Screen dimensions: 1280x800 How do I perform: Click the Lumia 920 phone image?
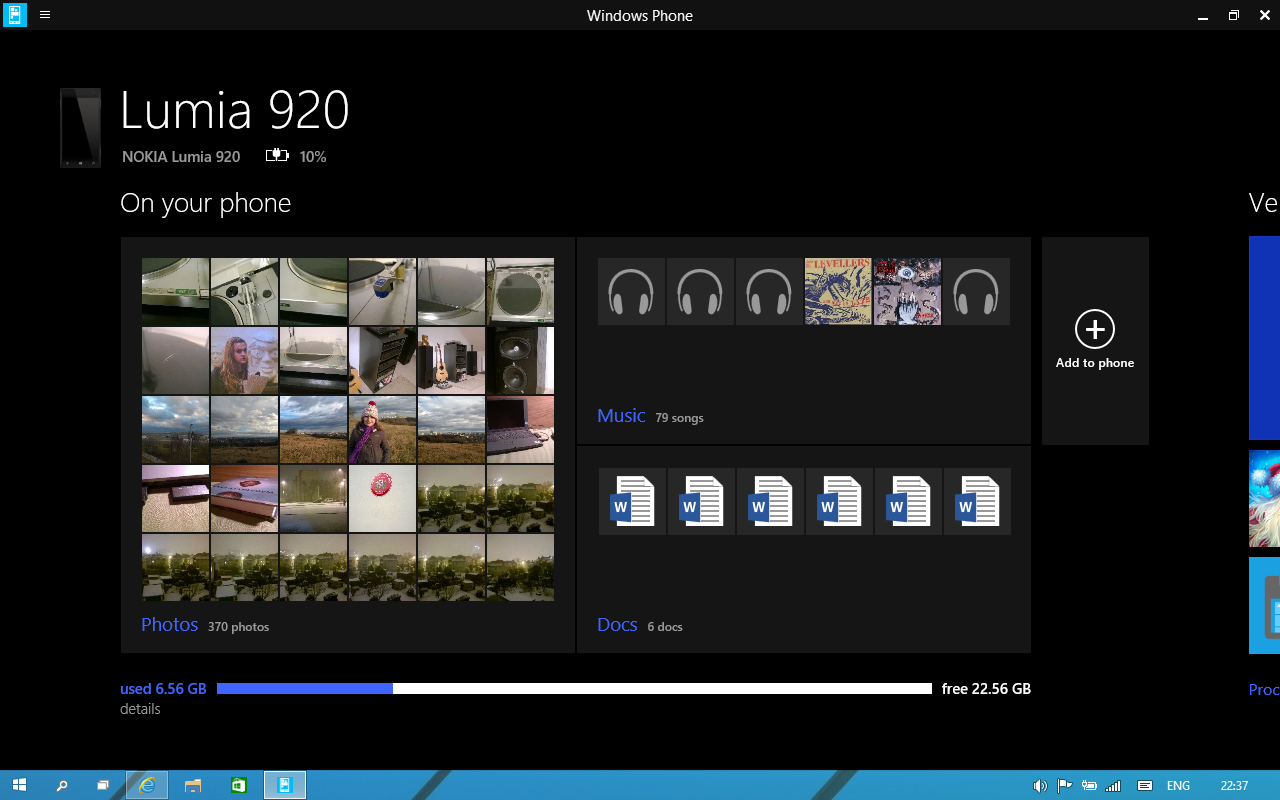(x=80, y=127)
